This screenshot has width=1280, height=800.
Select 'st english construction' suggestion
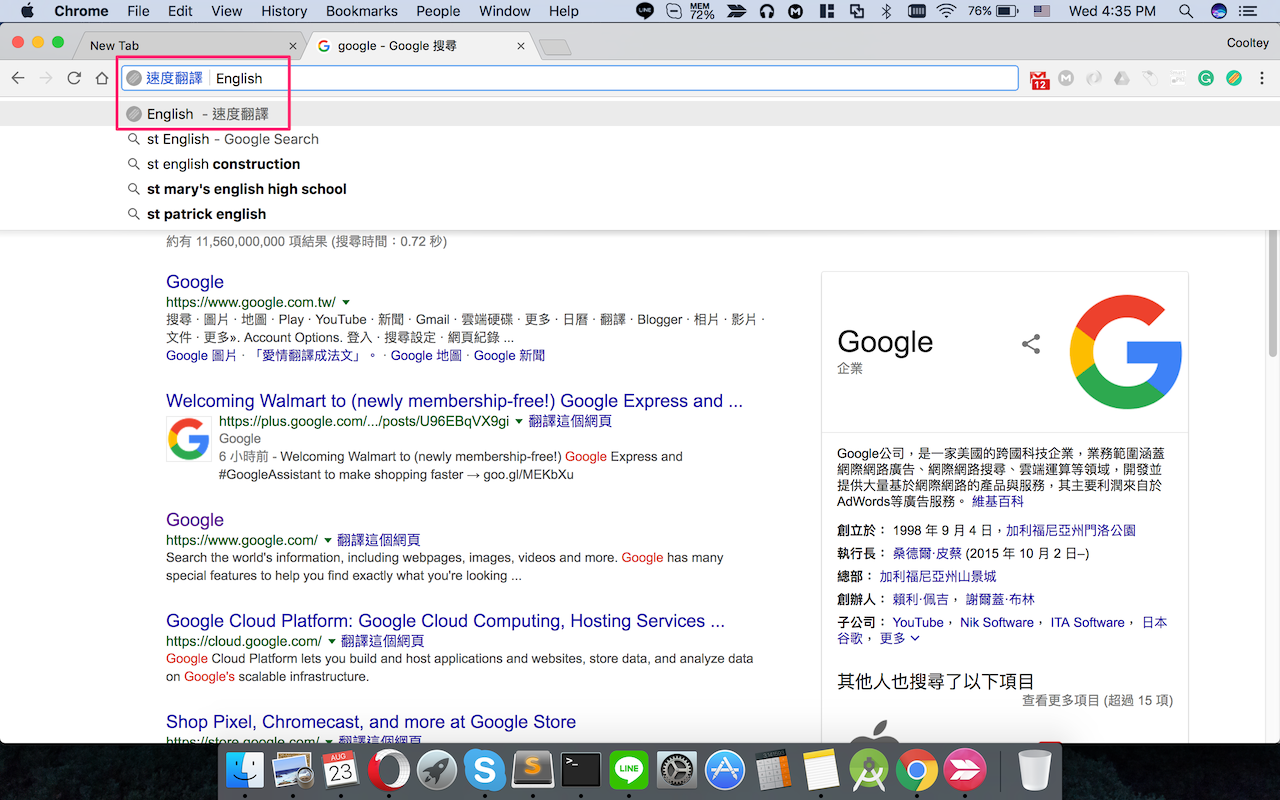click(x=640, y=164)
